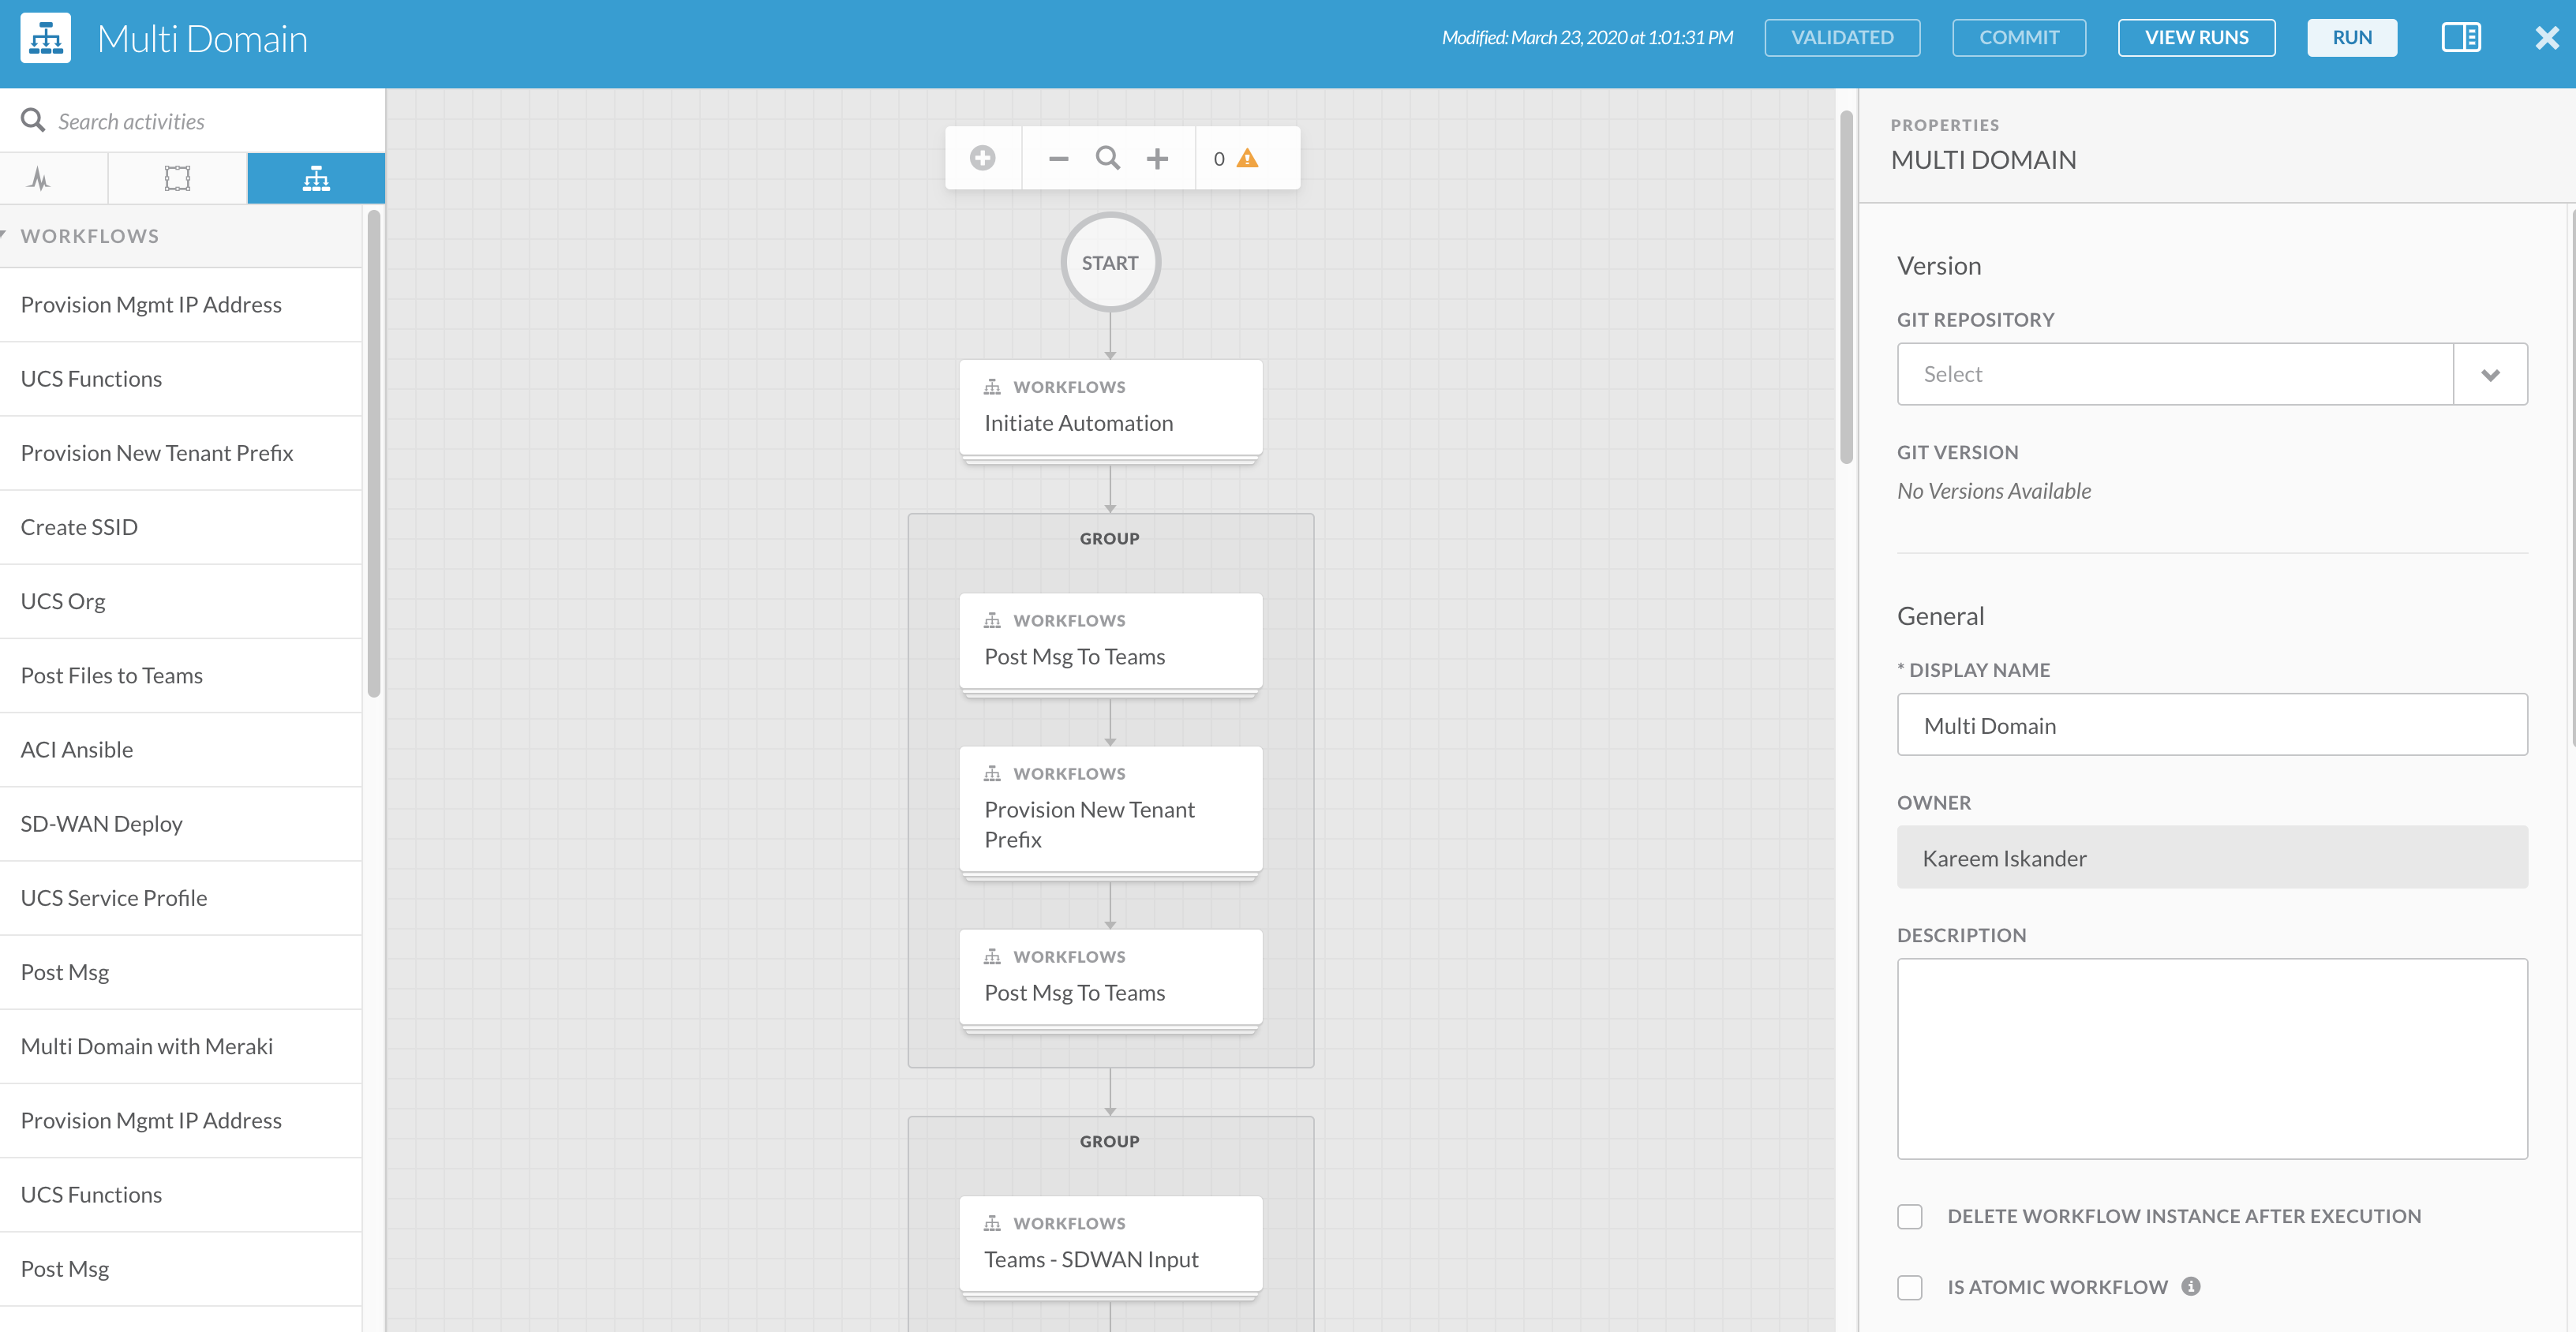Collapse the Workflows section header
This screenshot has height=1332, width=2576.
pyautogui.click(x=89, y=236)
